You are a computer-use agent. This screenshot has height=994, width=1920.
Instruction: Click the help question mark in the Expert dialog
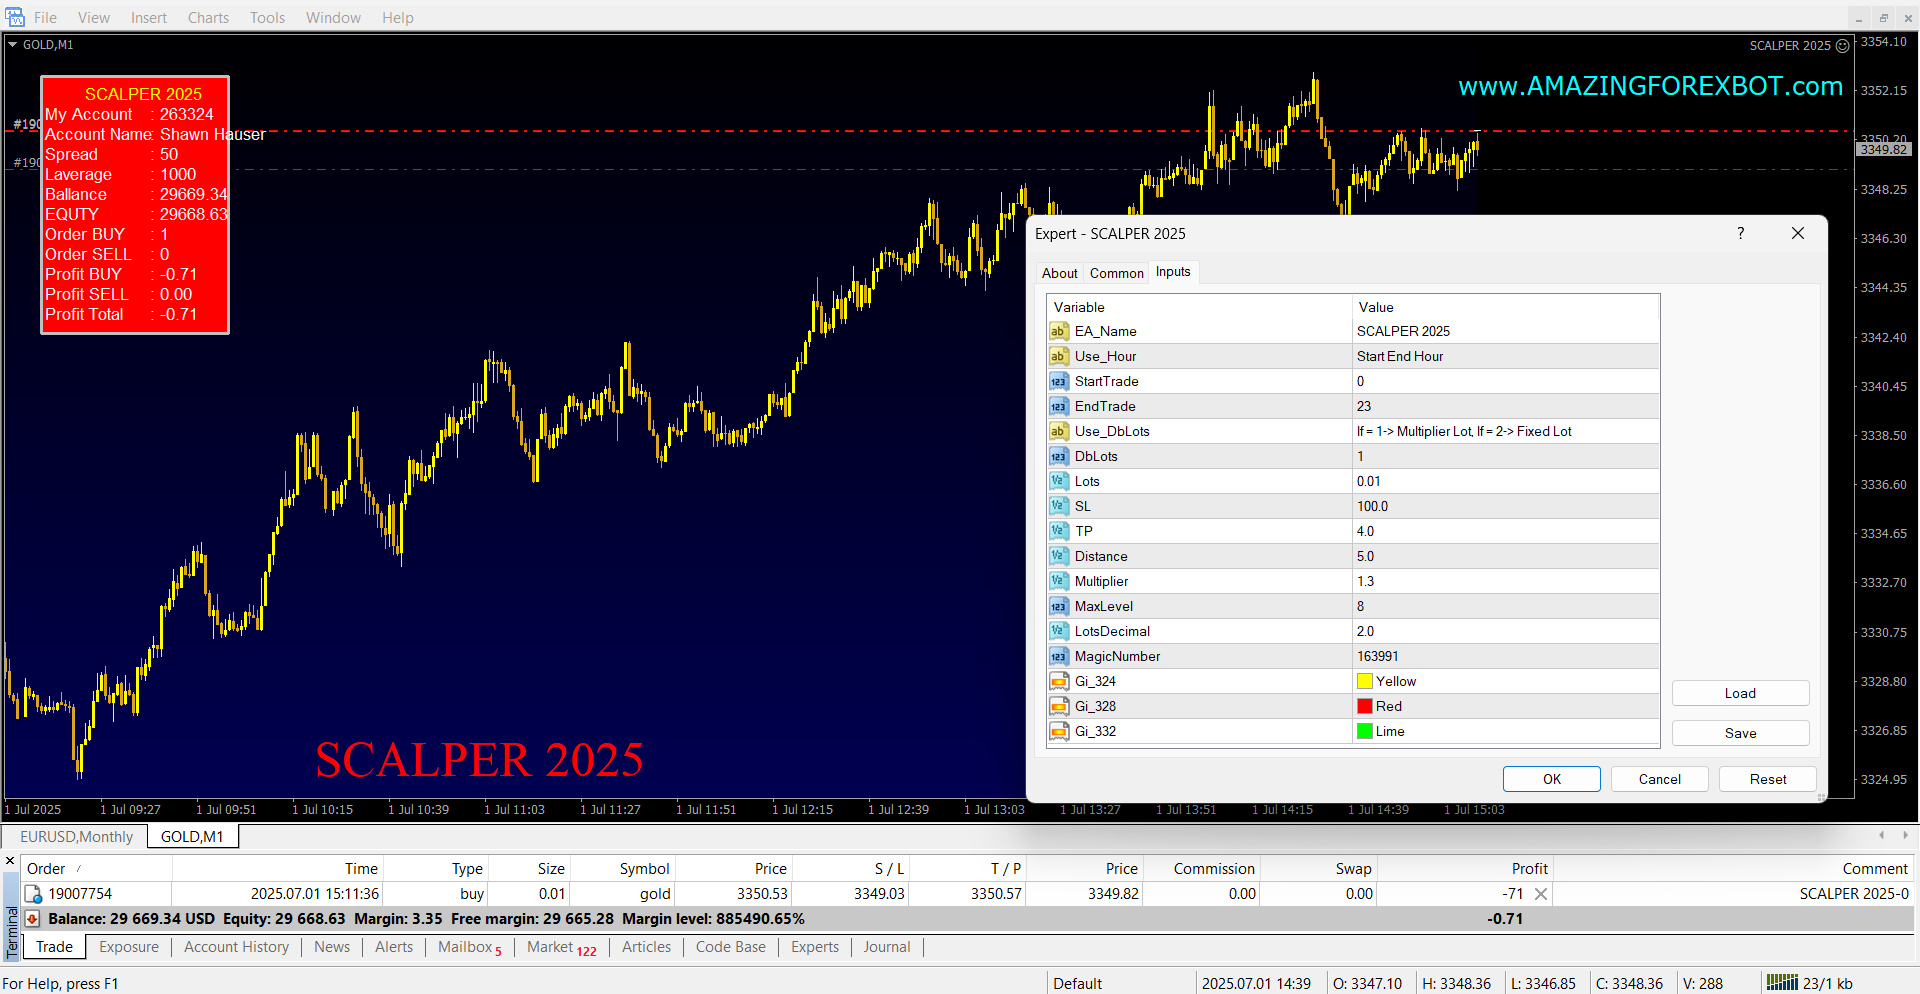pos(1740,233)
